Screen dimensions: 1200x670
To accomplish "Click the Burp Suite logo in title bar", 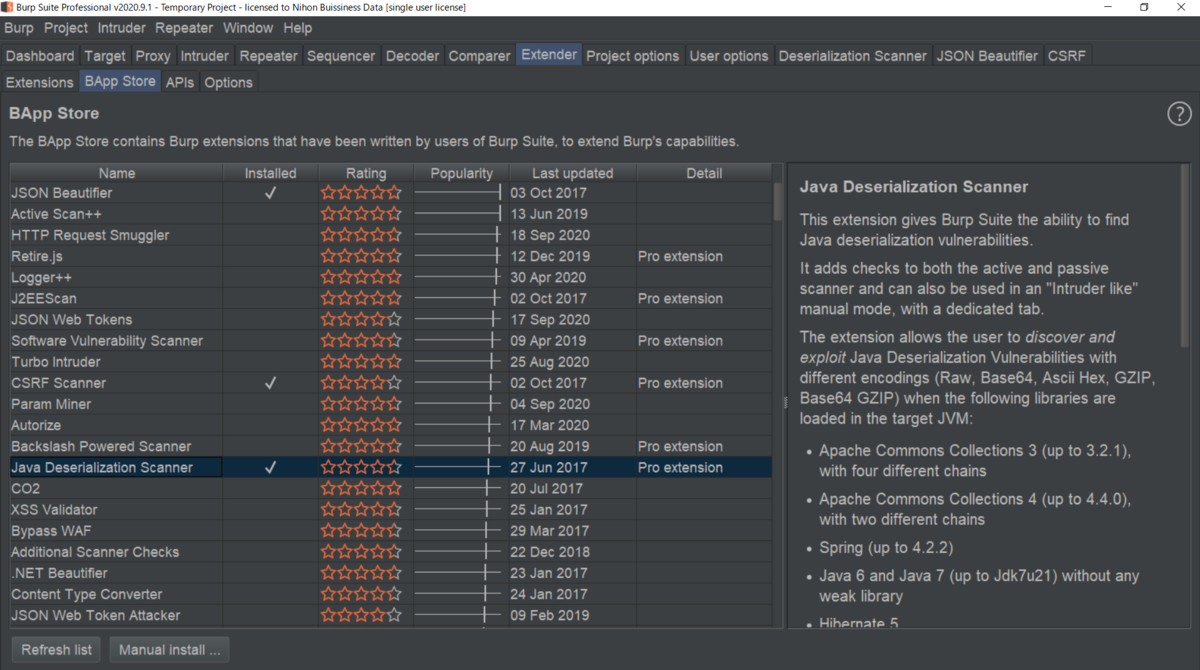I will [8, 7].
